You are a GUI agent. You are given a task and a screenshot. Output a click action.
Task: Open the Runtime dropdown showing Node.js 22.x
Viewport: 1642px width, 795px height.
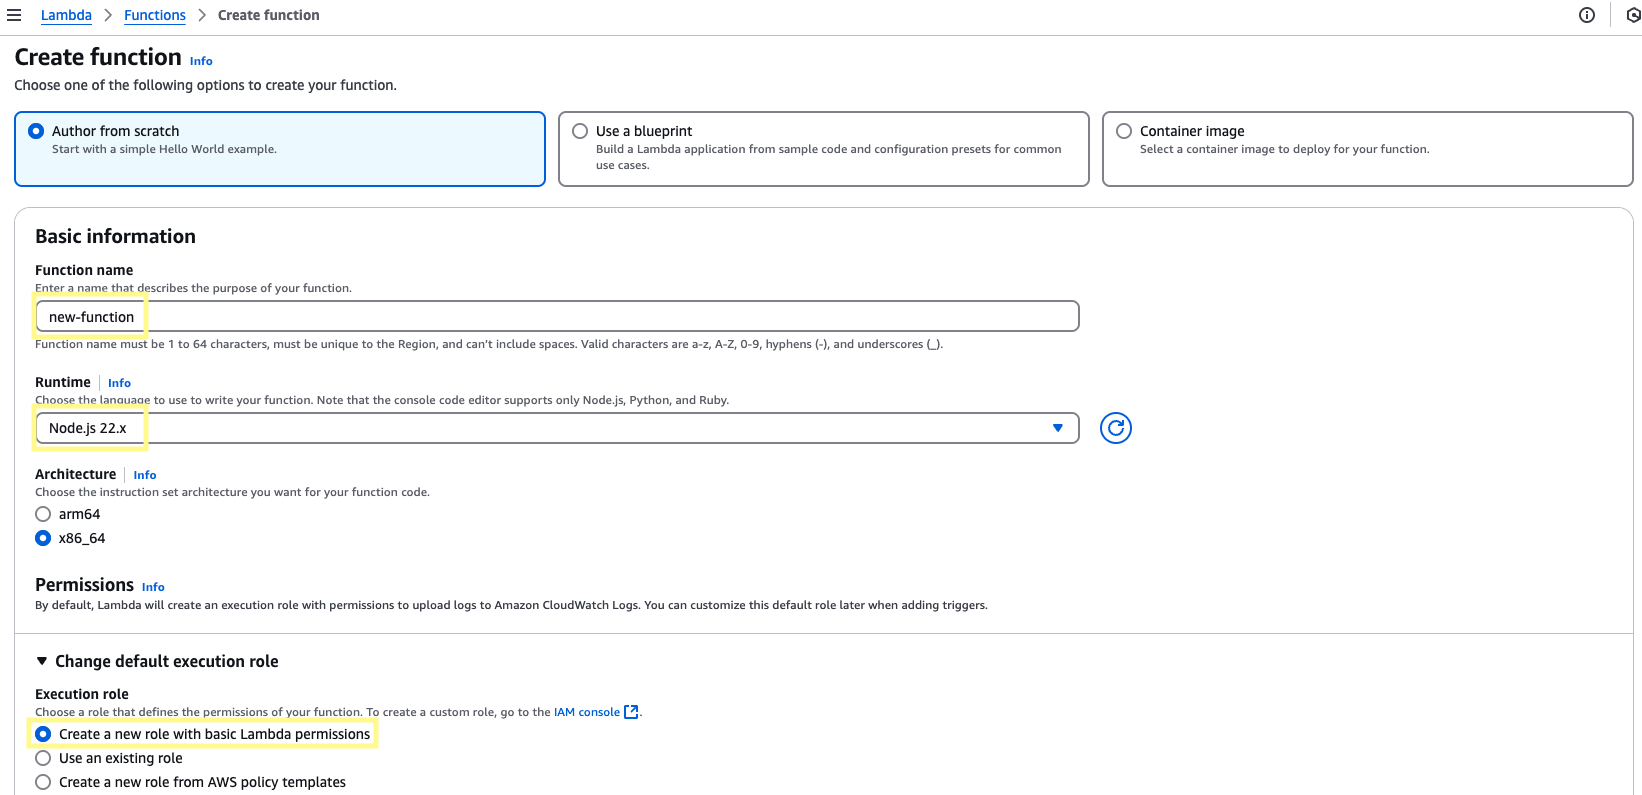click(557, 428)
